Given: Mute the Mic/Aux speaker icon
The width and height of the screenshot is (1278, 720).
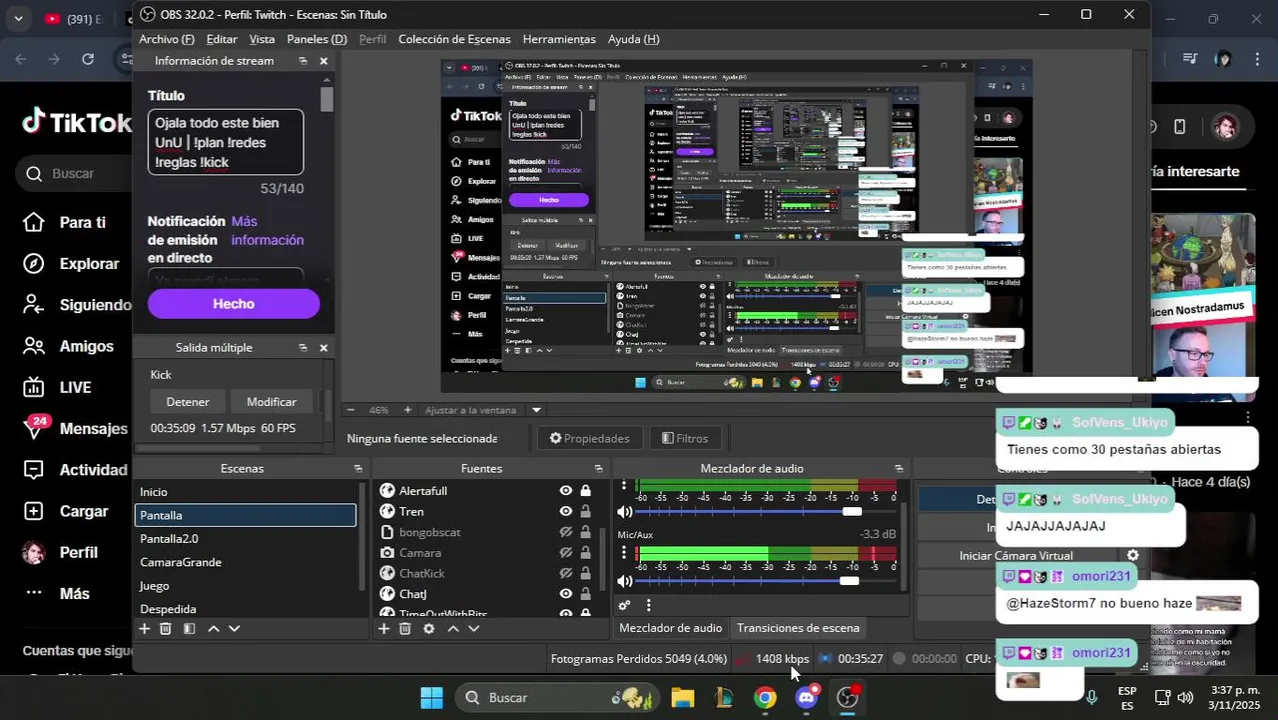Looking at the screenshot, I should pos(625,581).
